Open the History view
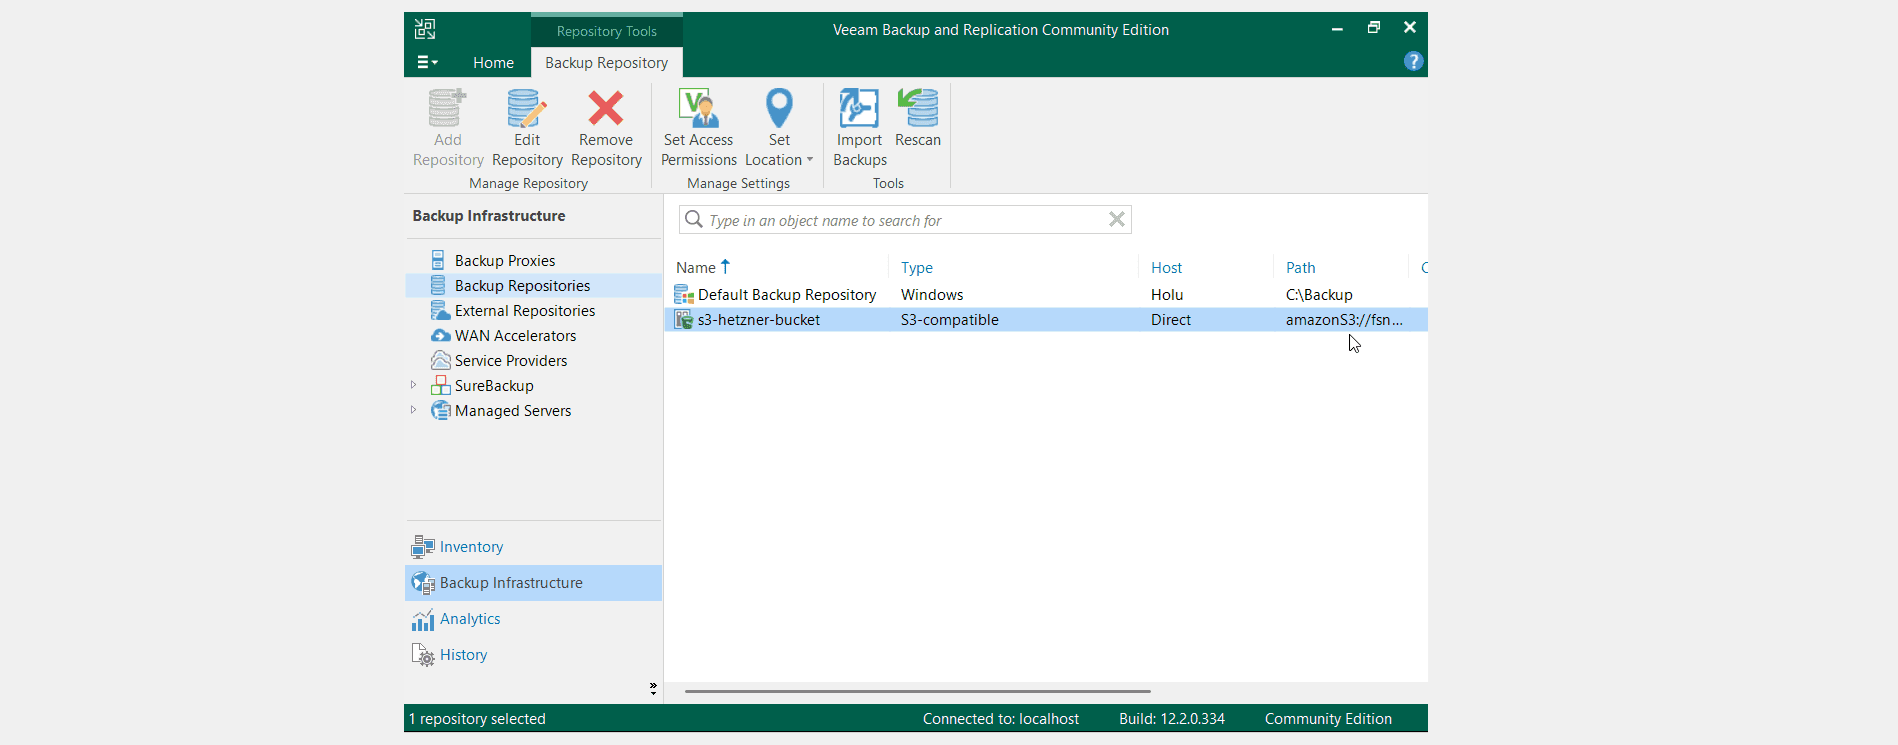The width and height of the screenshot is (1898, 745). click(x=533, y=655)
